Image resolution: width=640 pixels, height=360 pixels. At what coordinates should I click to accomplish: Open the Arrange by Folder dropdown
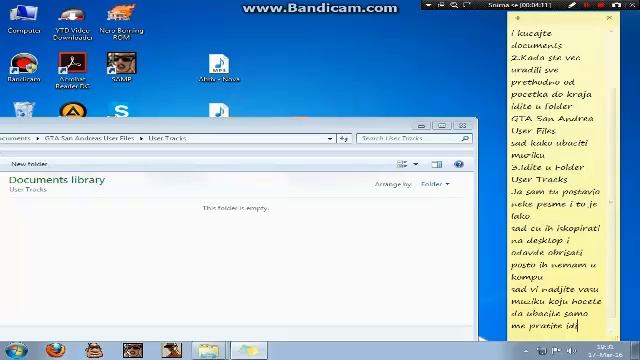click(x=435, y=184)
